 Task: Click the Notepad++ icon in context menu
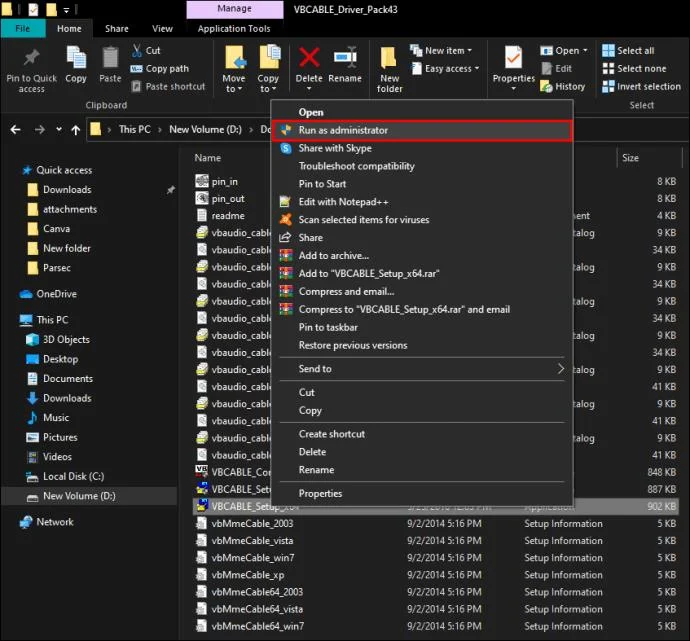pyautogui.click(x=285, y=202)
